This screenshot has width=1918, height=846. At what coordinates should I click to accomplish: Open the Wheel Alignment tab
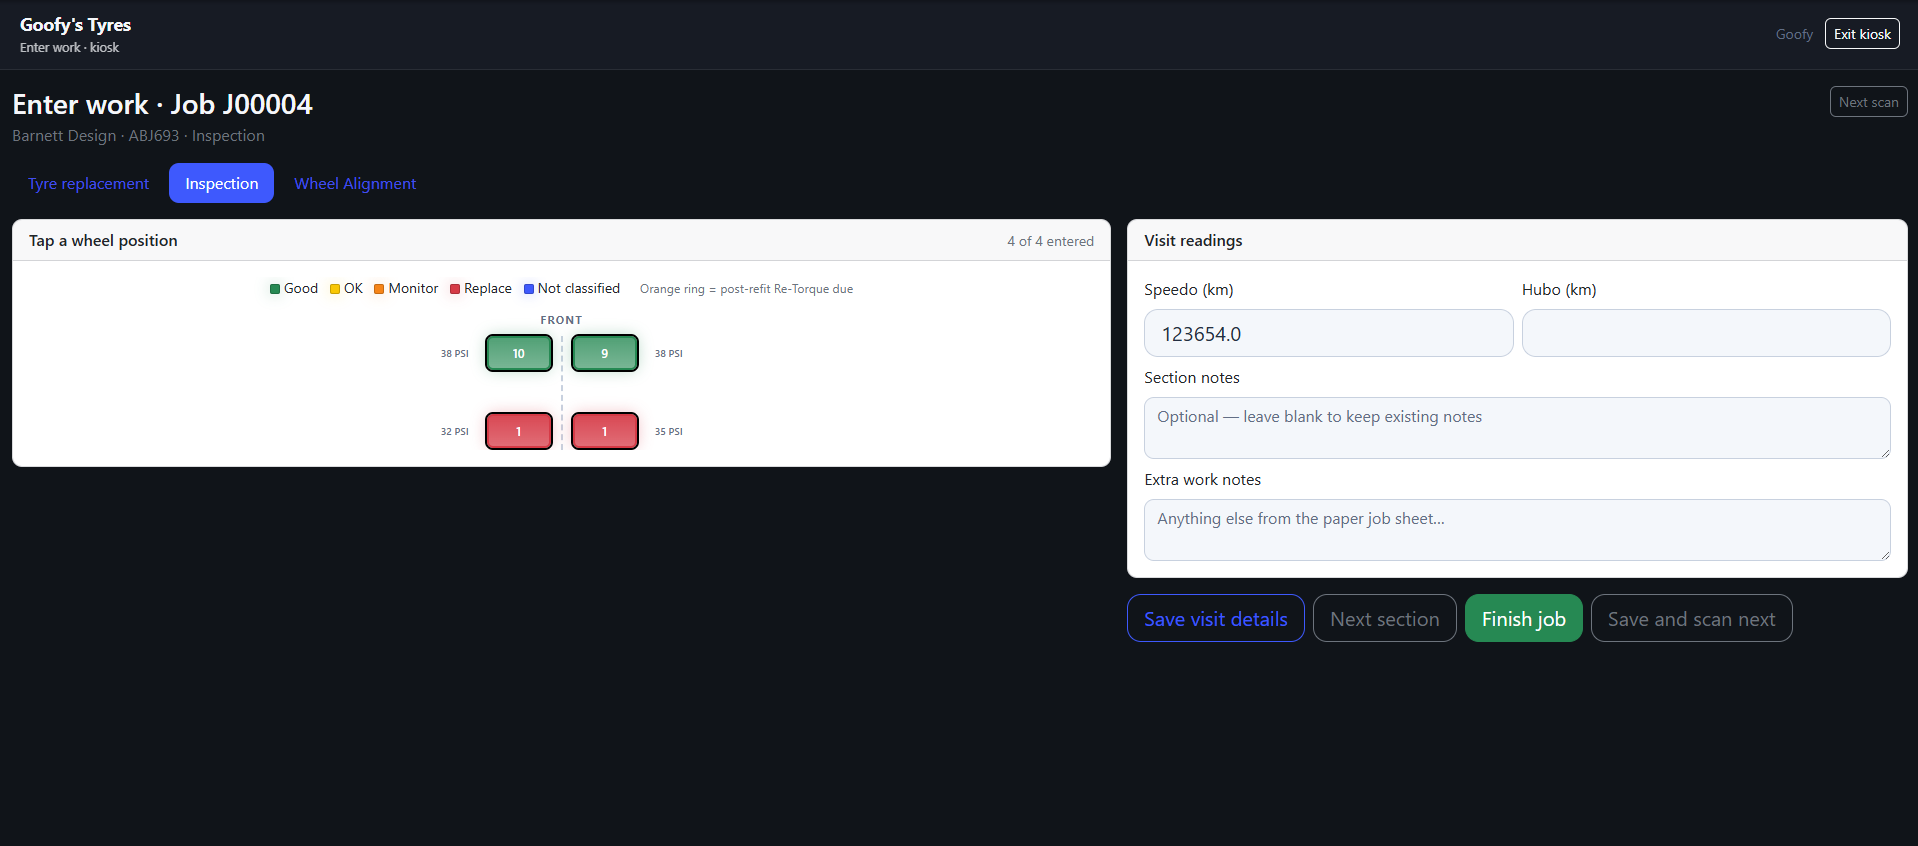[355, 183]
